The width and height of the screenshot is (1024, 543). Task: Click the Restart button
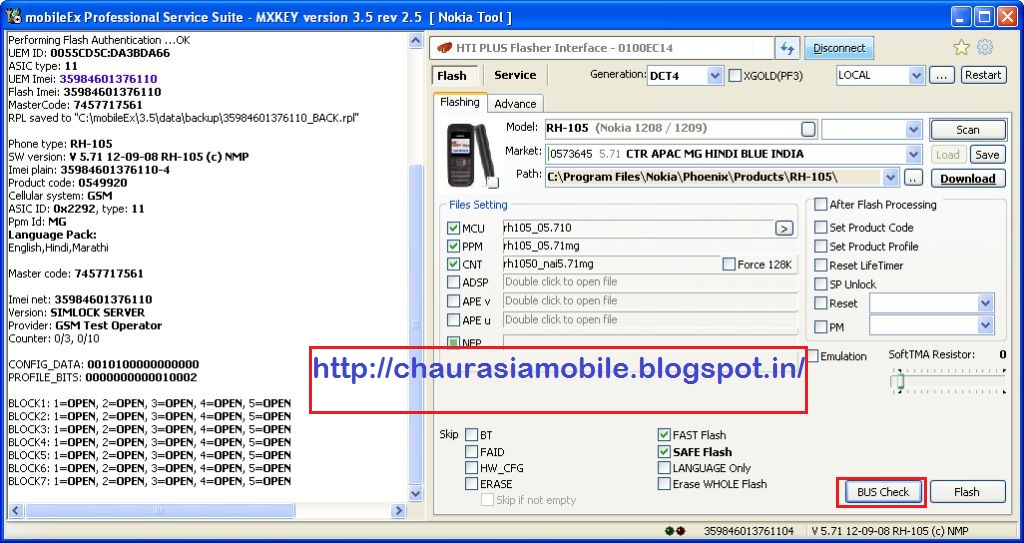983,75
